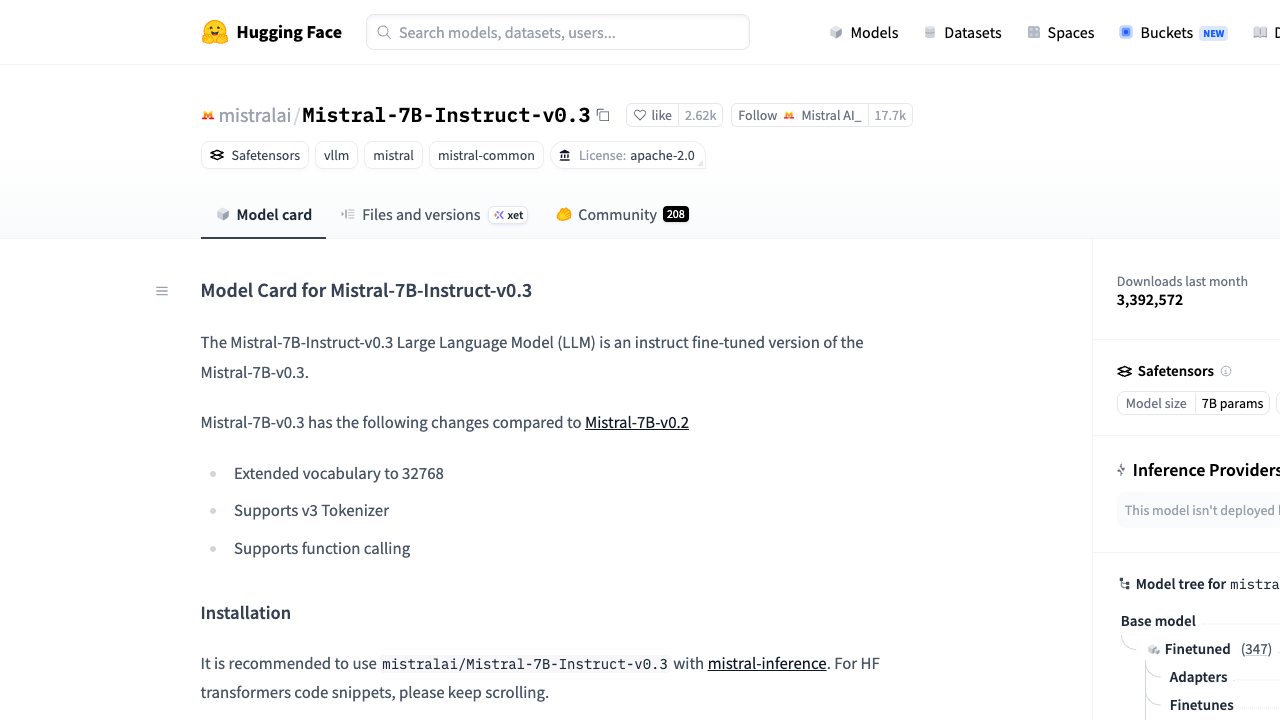Click 'Supports v3 Tokenizer' bullet
The width and height of the screenshot is (1280, 720).
[x=311, y=510]
